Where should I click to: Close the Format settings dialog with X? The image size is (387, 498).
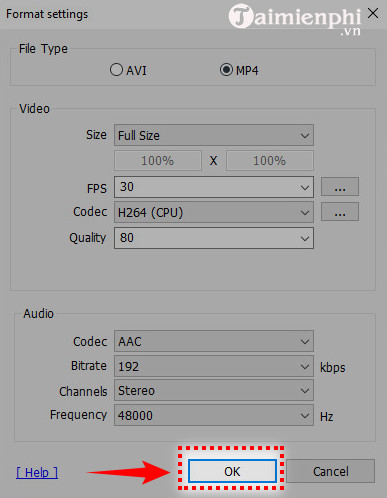click(373, 13)
